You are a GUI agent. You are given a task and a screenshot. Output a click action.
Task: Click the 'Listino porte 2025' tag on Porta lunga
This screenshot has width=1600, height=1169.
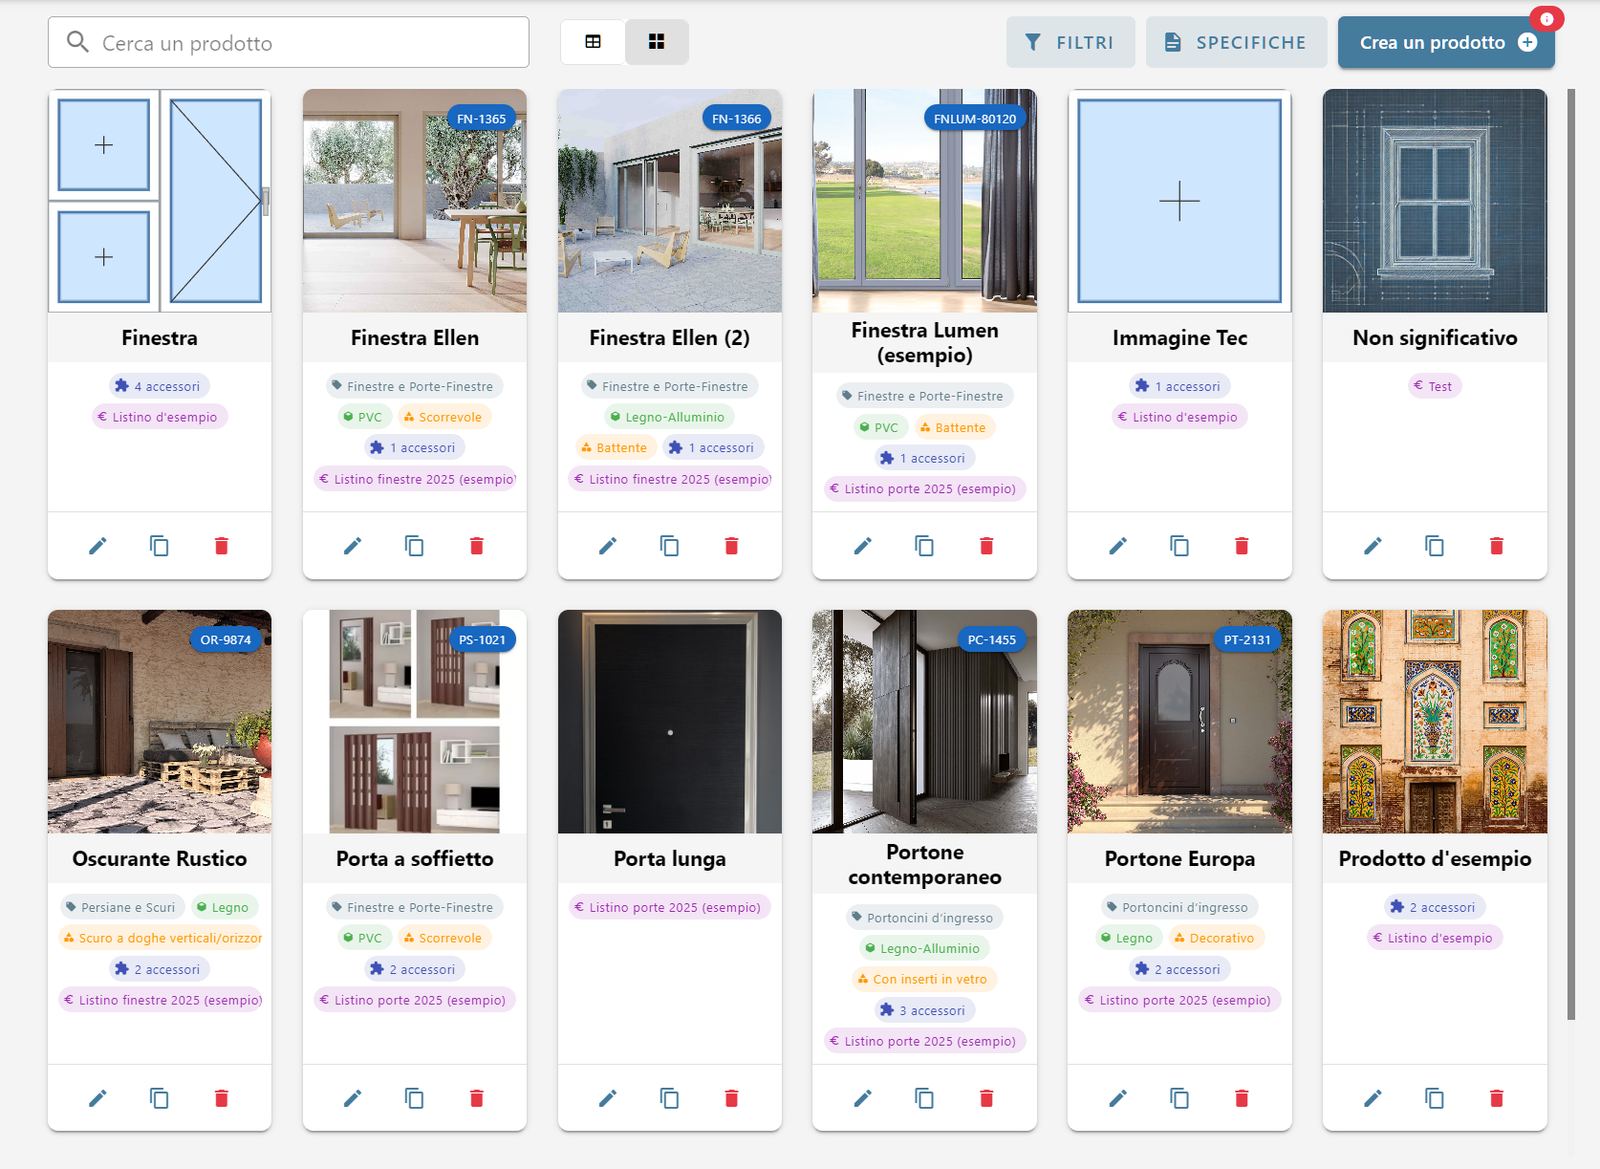click(669, 908)
